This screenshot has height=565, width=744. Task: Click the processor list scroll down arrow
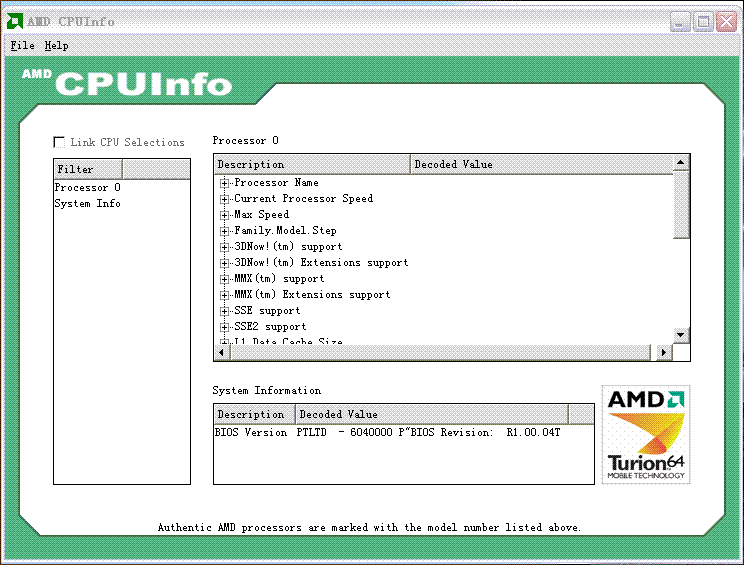pos(681,335)
